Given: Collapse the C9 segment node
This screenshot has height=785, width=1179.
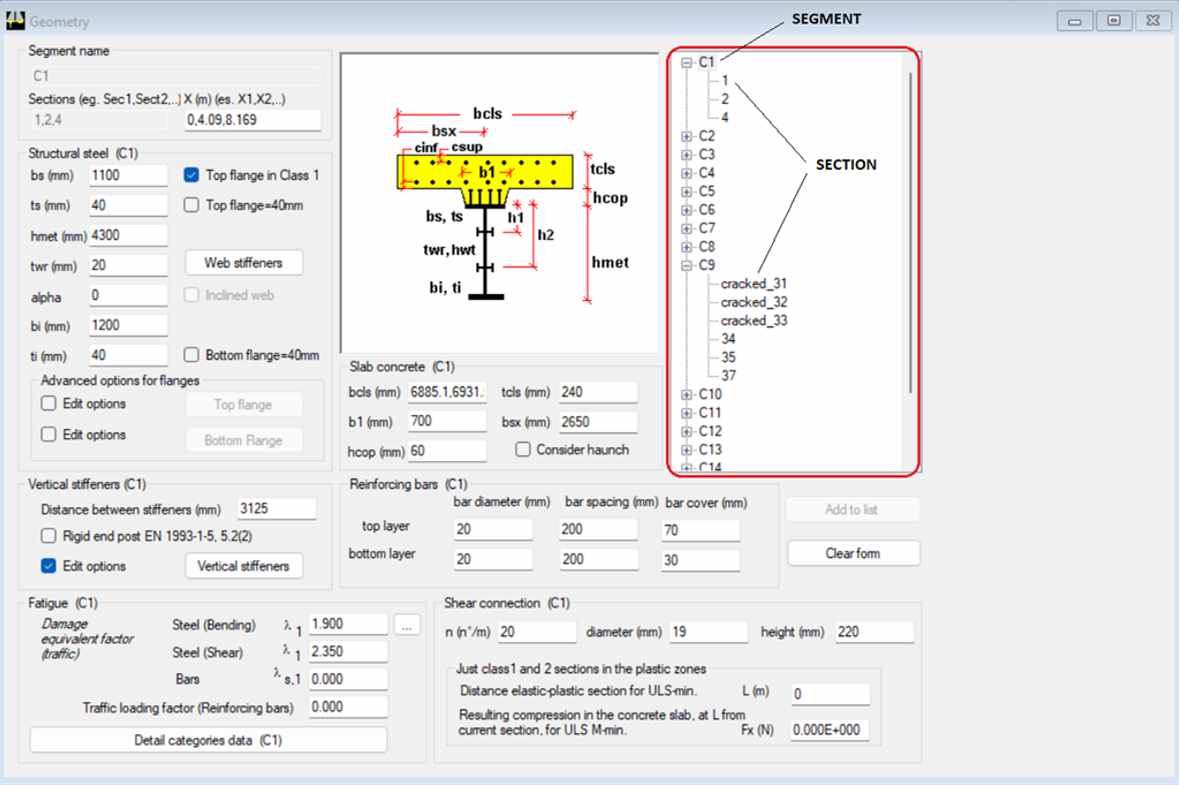Looking at the screenshot, I should tap(687, 266).
